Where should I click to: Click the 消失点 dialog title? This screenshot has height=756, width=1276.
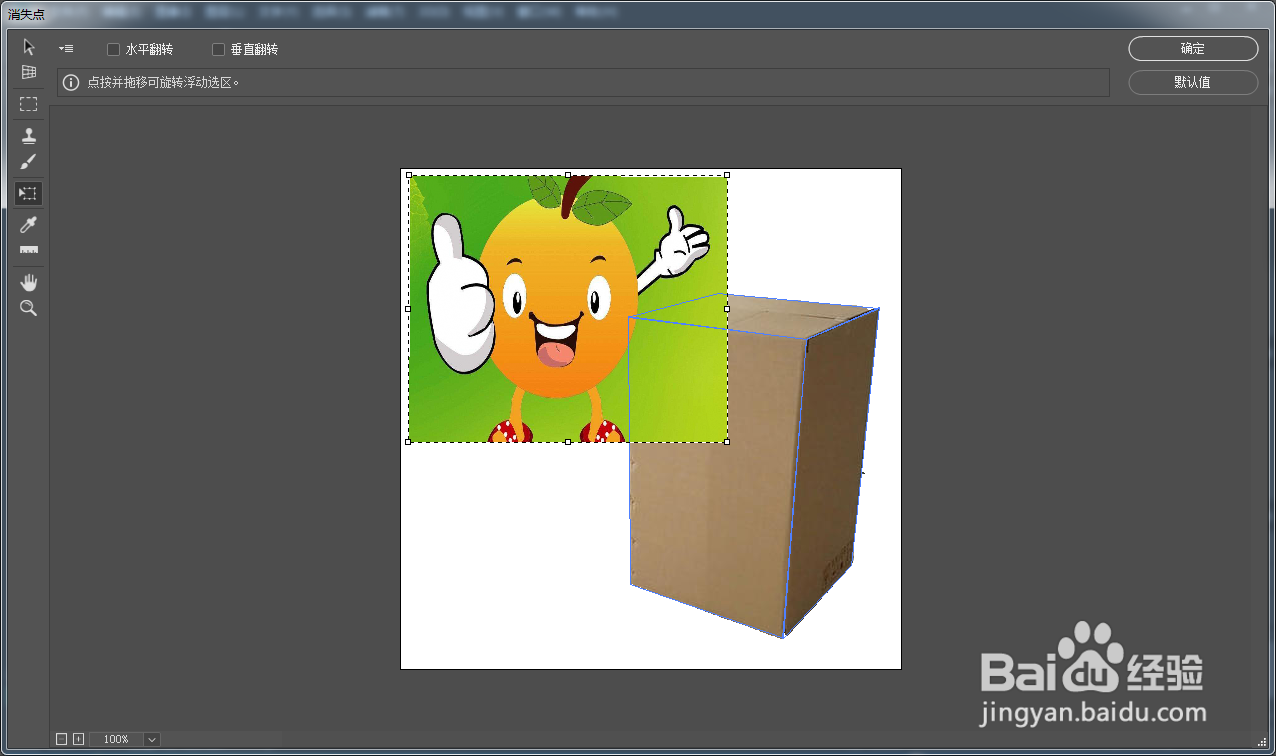tap(27, 14)
